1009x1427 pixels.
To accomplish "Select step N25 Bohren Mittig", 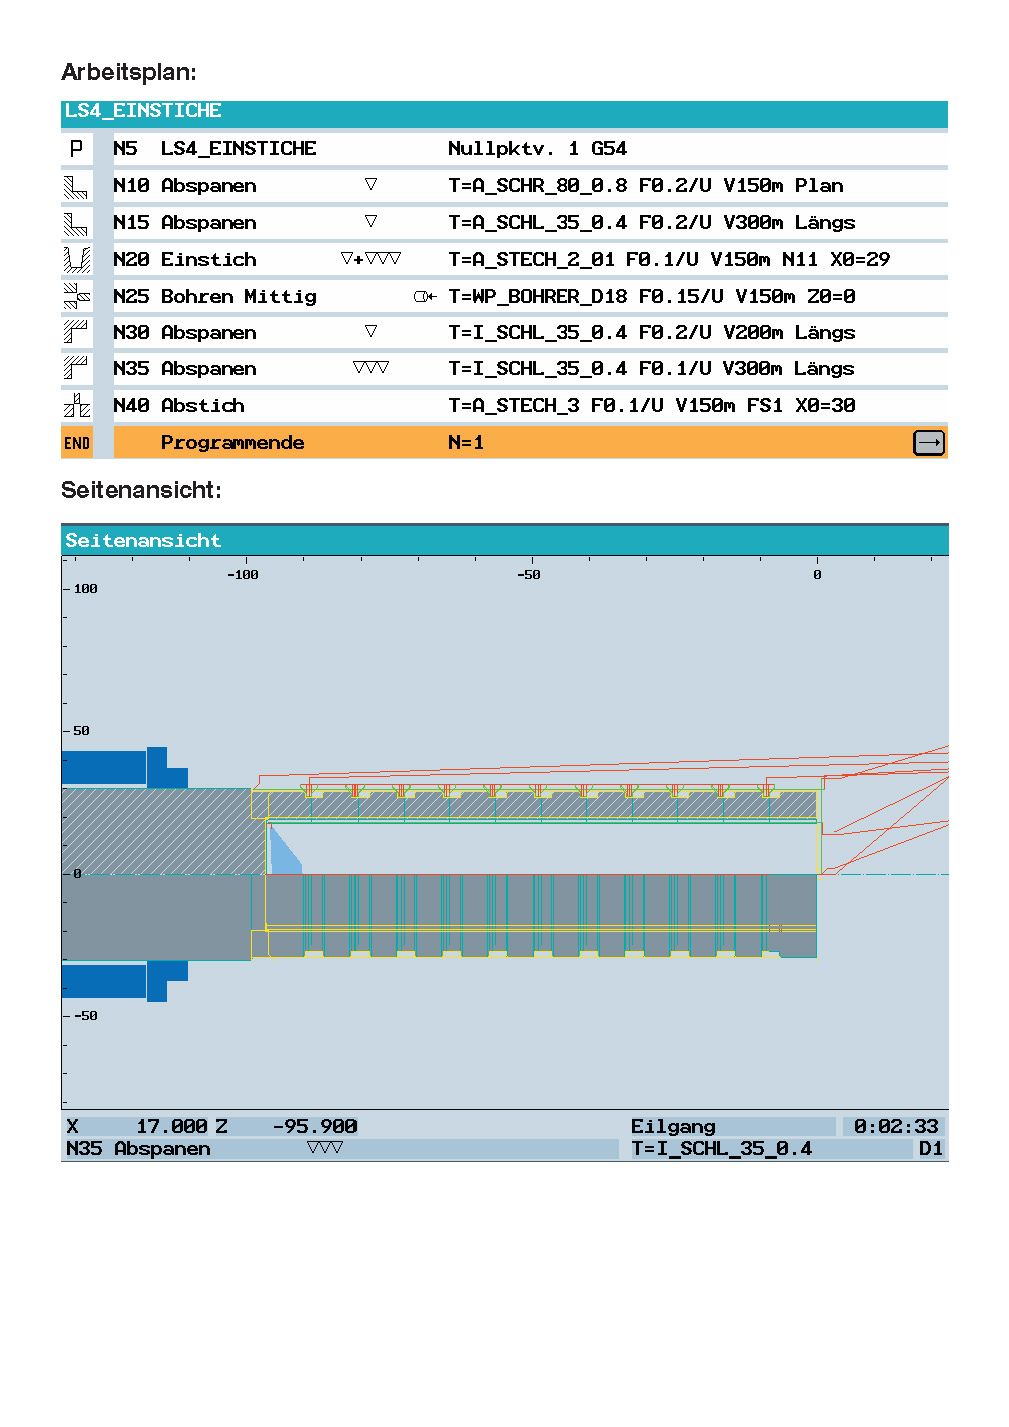I will 504,296.
